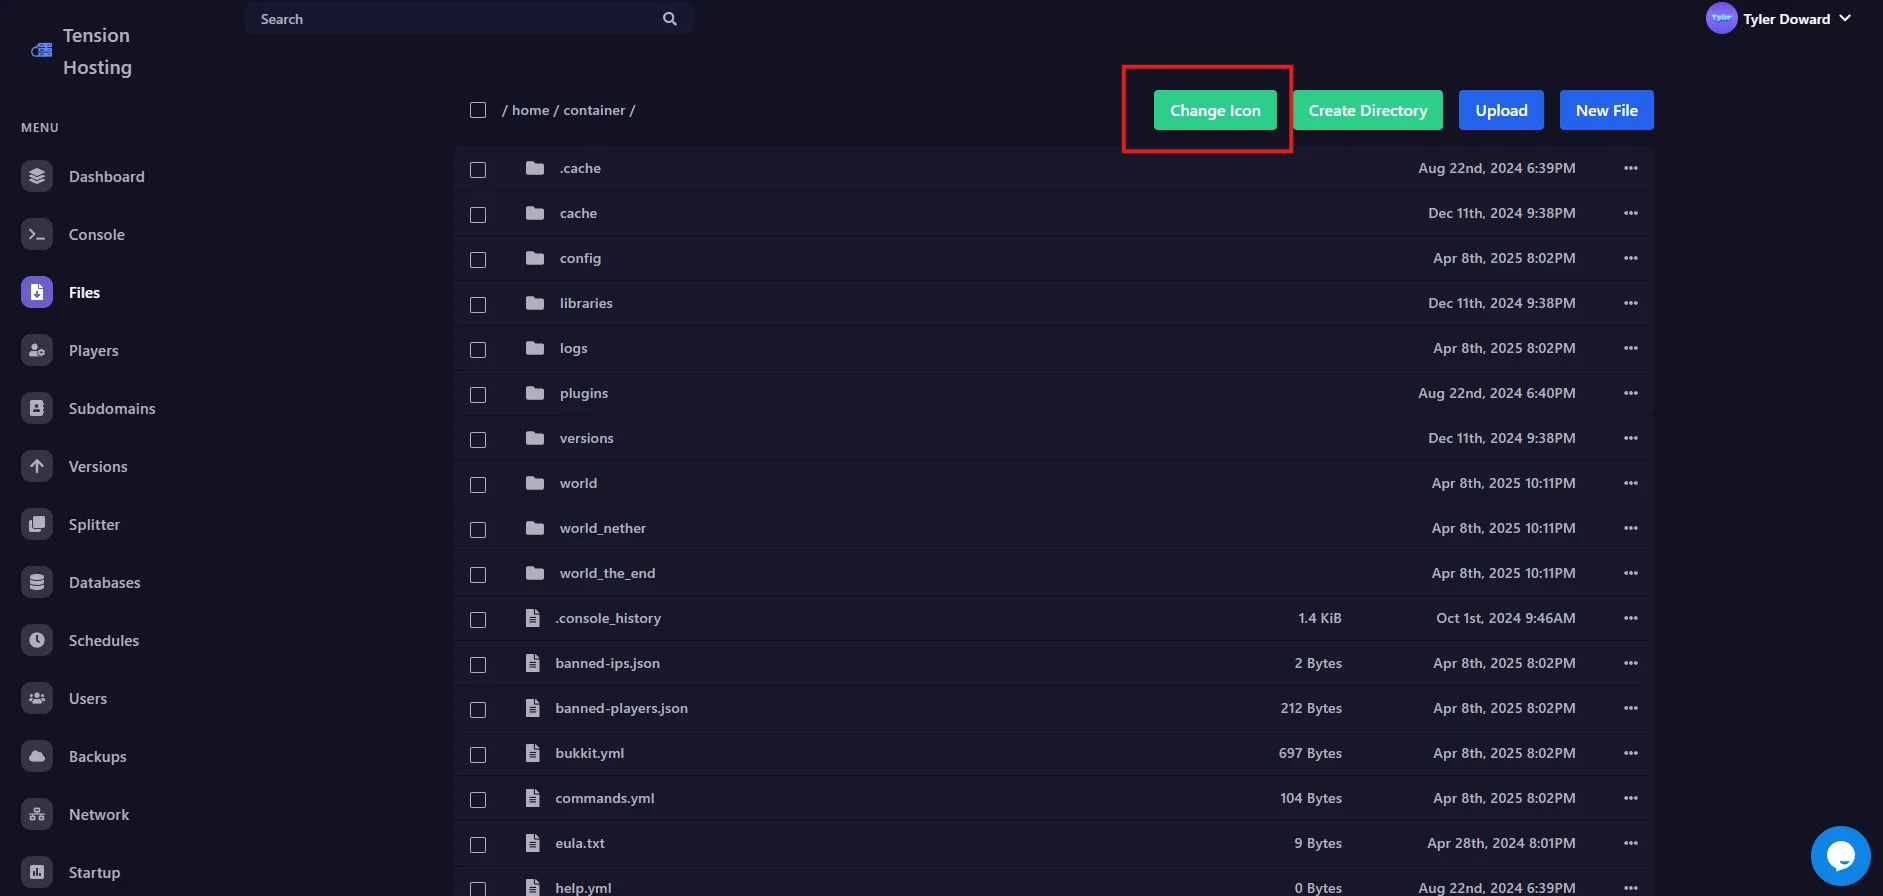Open options menu for logs folder
The width and height of the screenshot is (1883, 896).
pos(1631,348)
